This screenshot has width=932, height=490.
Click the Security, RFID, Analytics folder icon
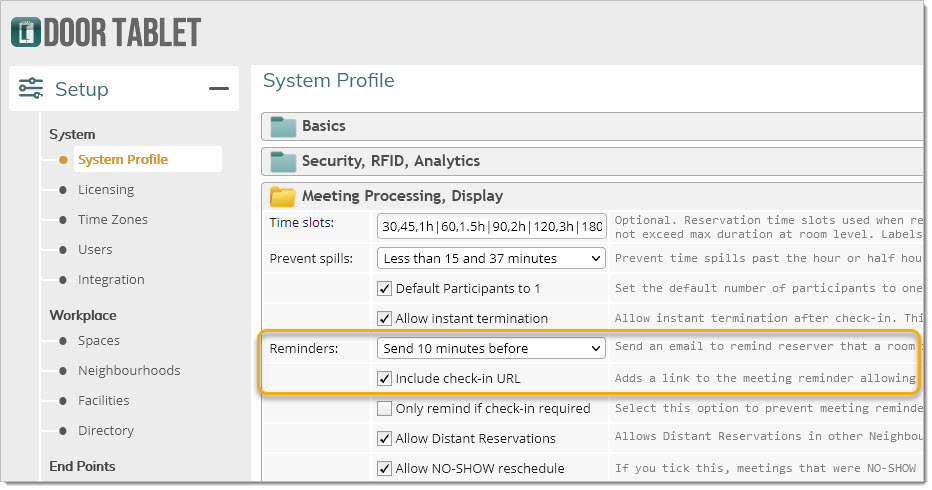(x=283, y=161)
